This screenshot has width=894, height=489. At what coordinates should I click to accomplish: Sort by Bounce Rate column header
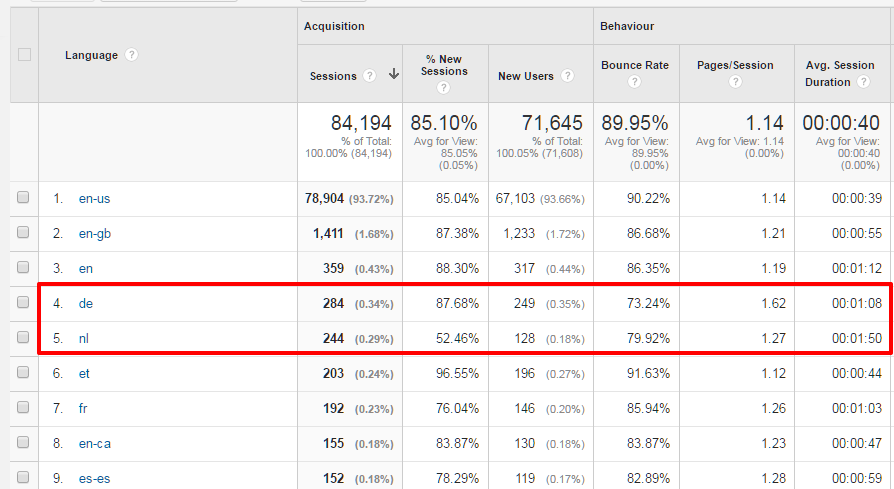coord(635,65)
